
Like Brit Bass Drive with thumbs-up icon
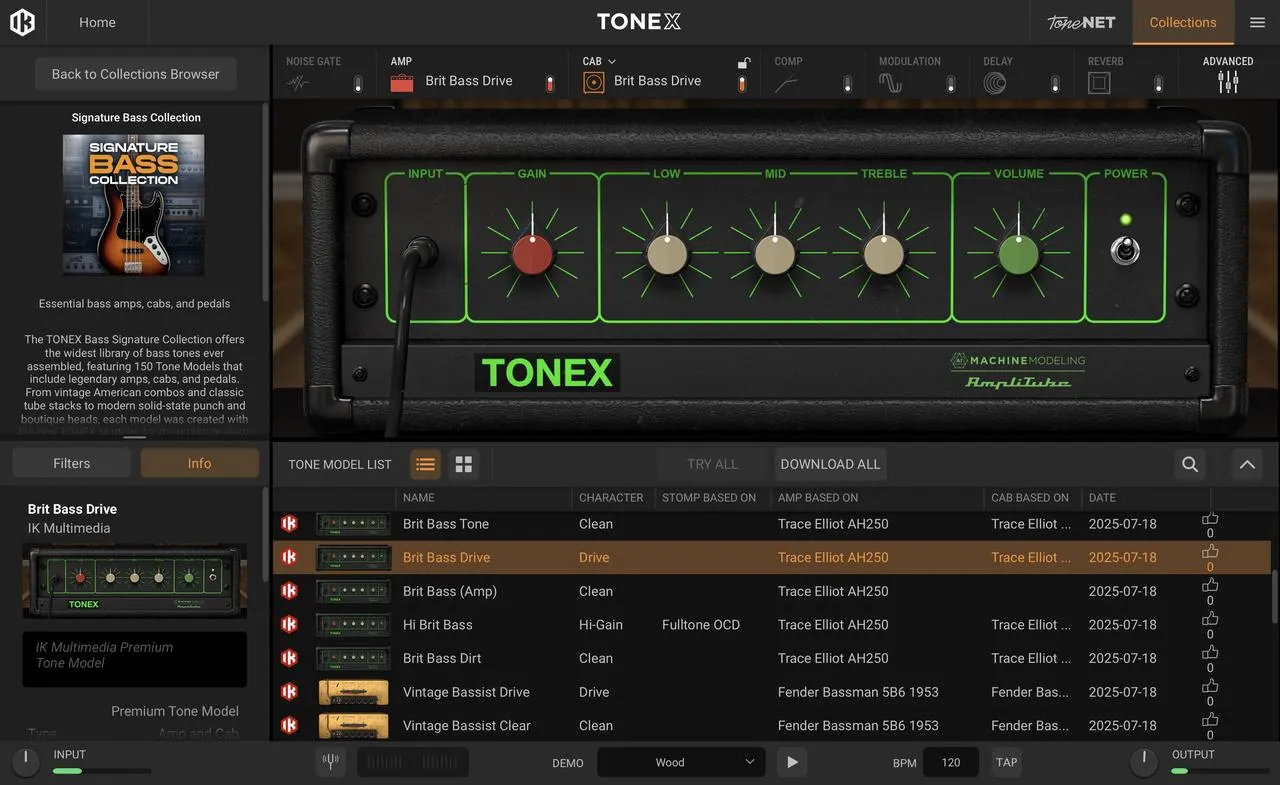1210,551
